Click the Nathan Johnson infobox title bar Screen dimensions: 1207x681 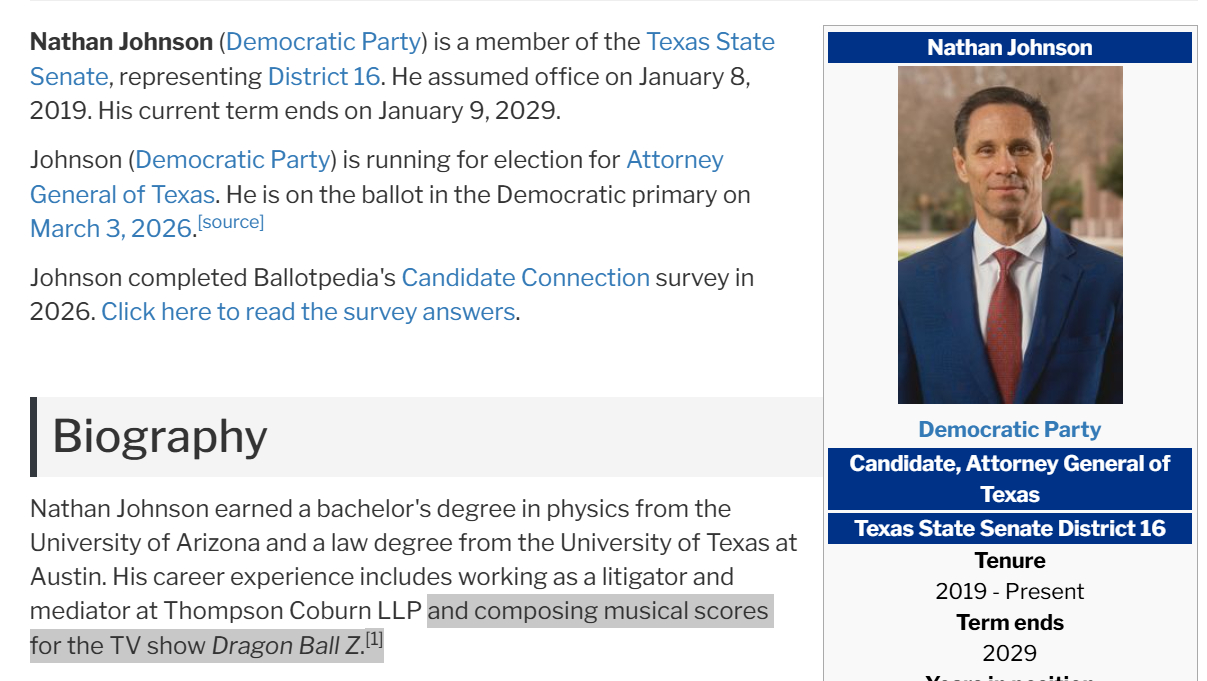coord(1009,48)
